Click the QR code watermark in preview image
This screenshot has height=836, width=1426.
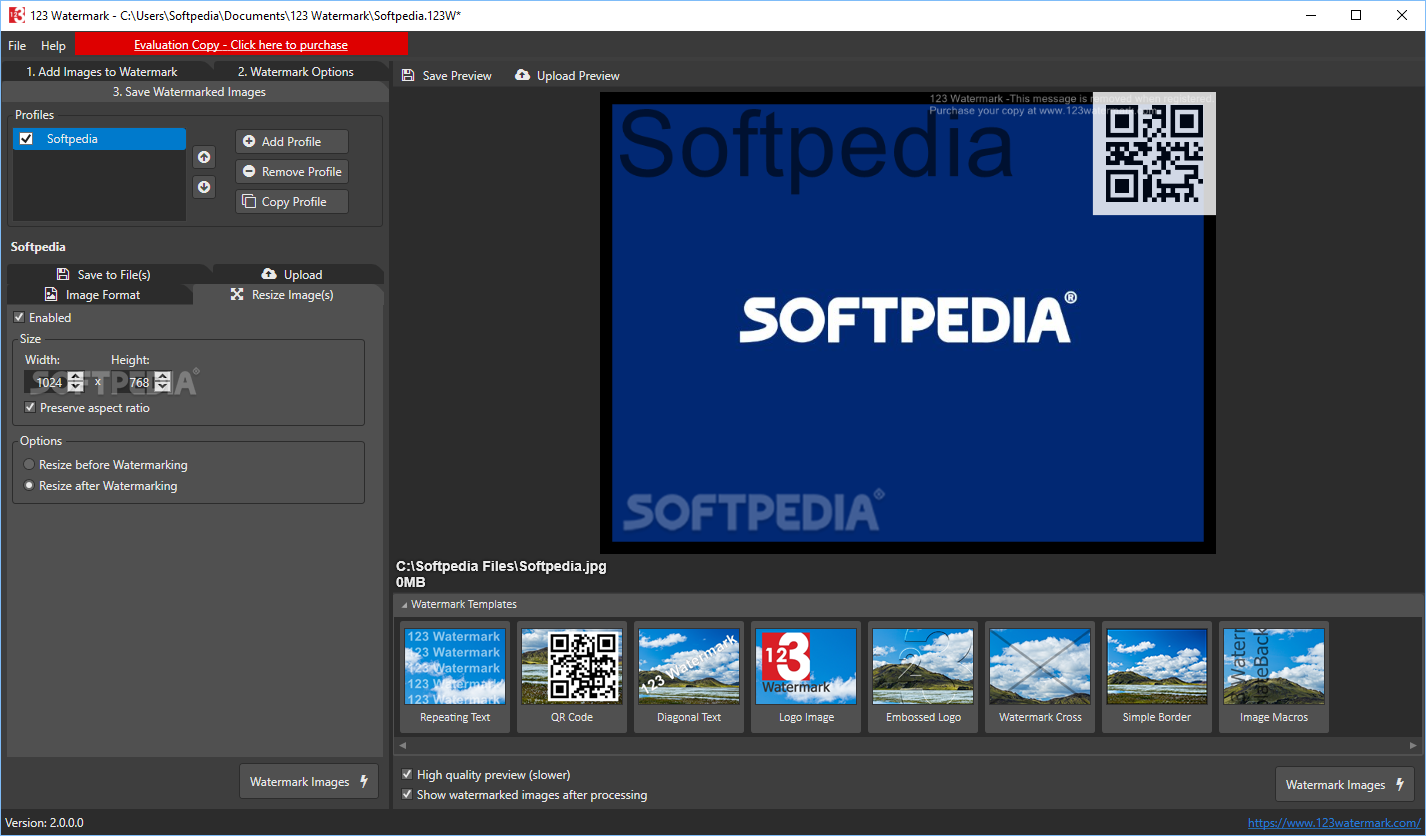coord(1154,153)
